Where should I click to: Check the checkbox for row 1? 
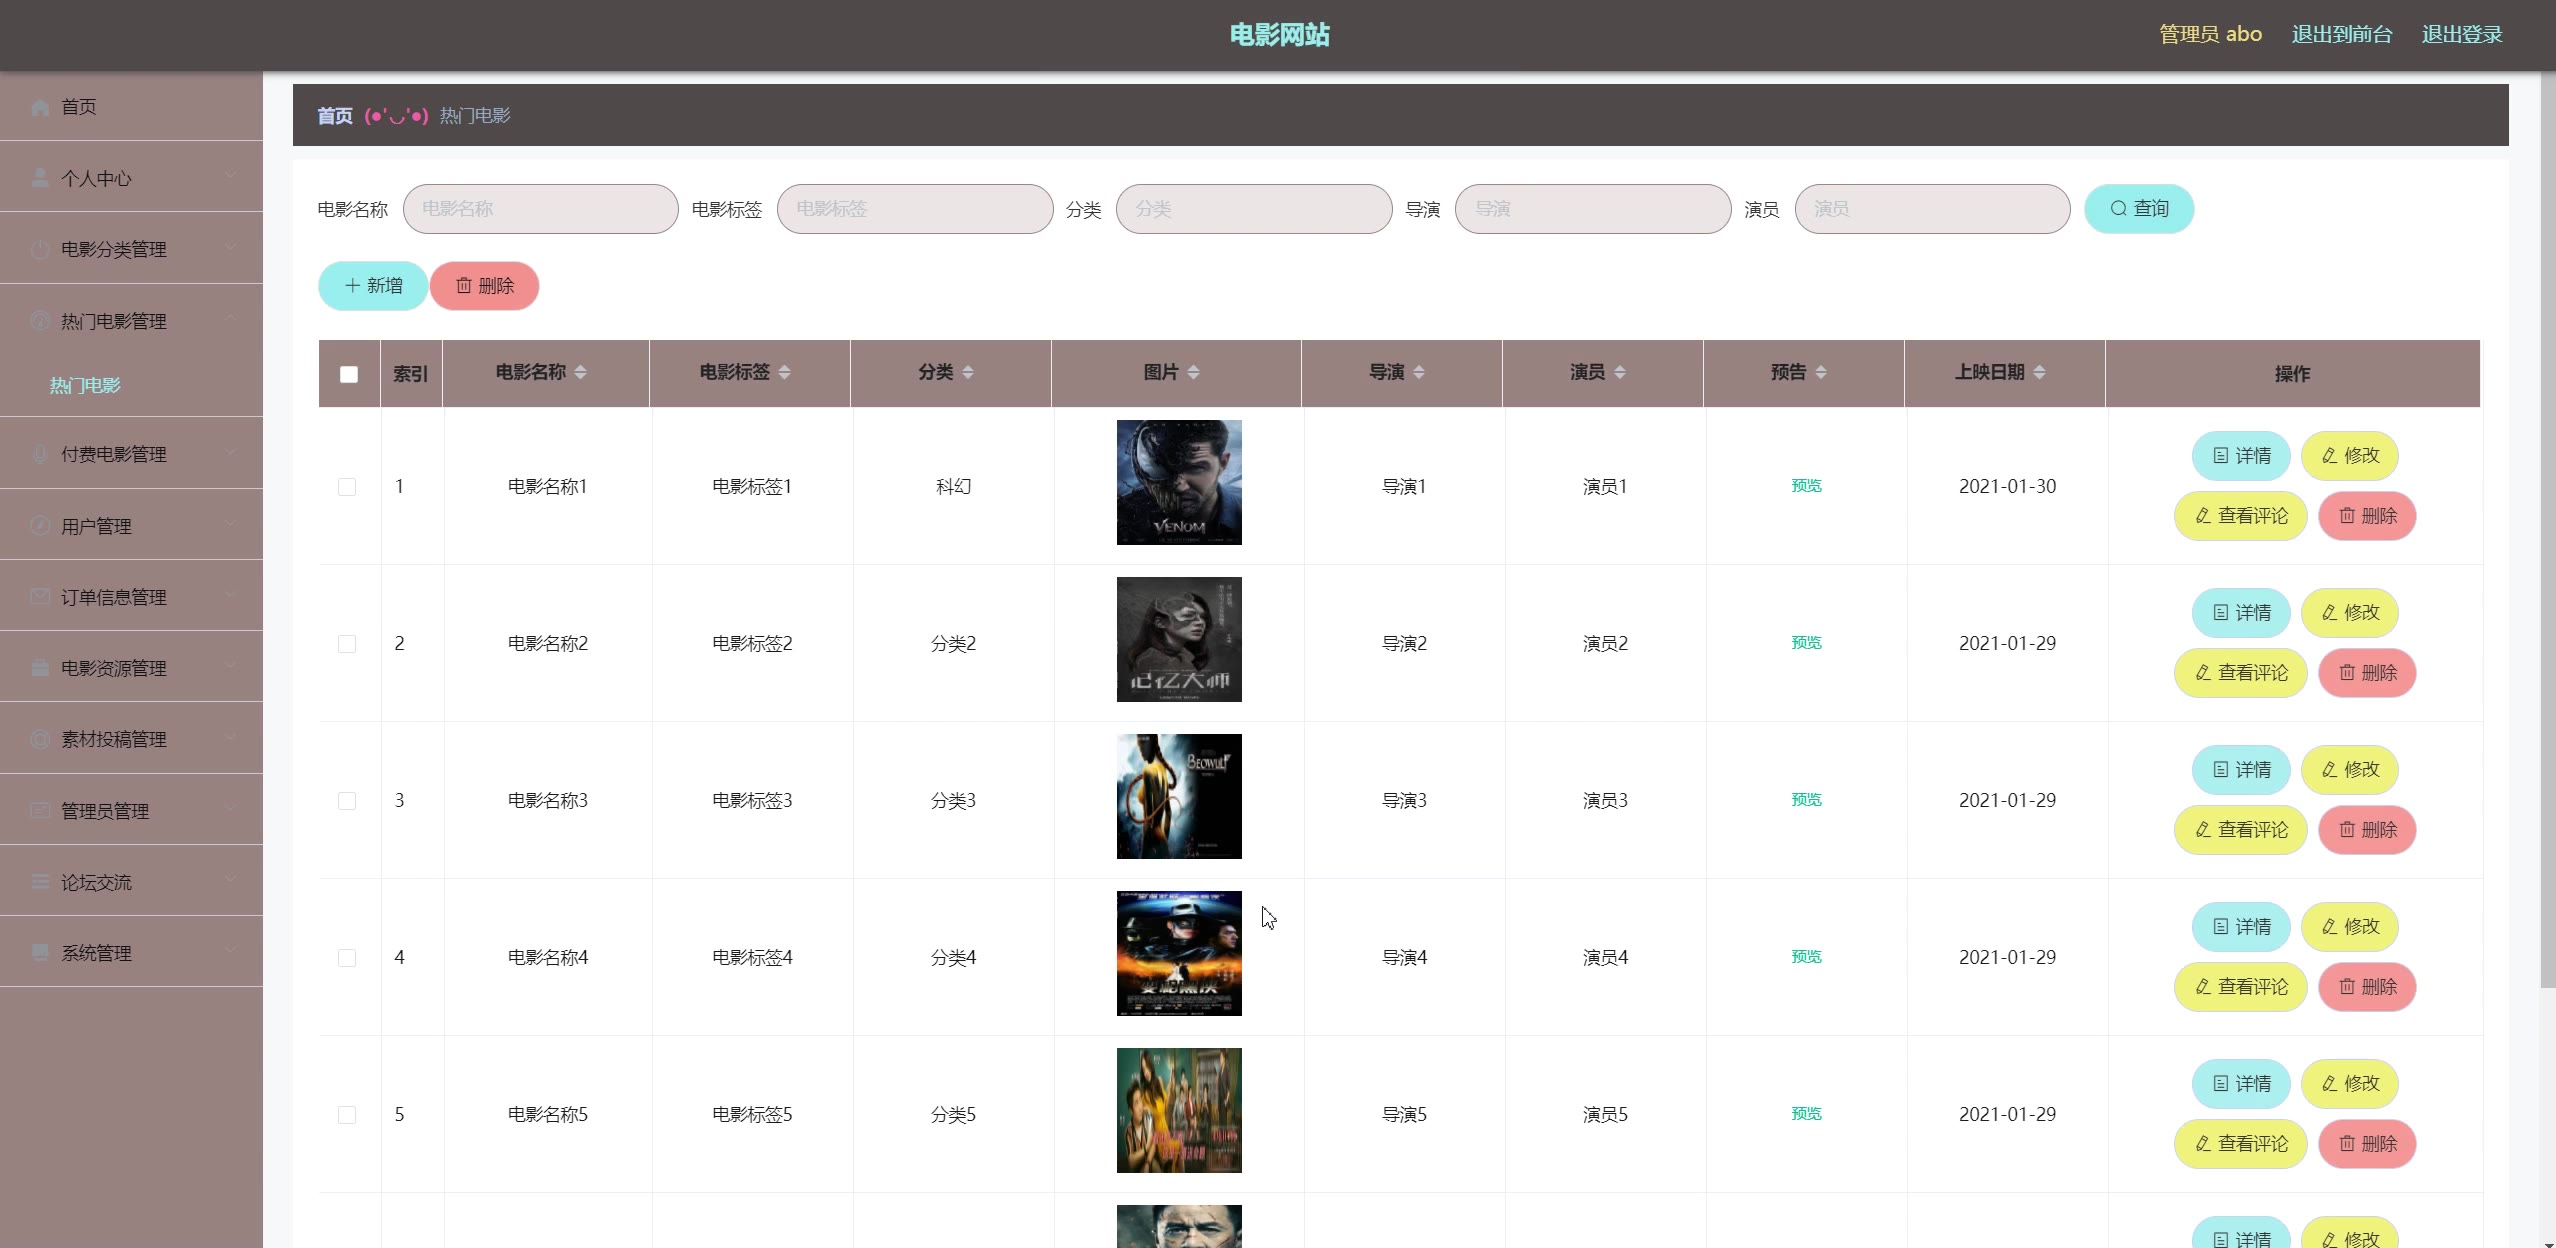[347, 487]
